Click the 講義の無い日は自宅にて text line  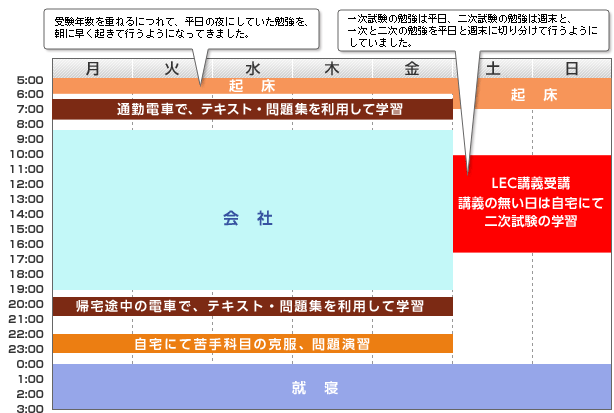[x=531, y=203]
